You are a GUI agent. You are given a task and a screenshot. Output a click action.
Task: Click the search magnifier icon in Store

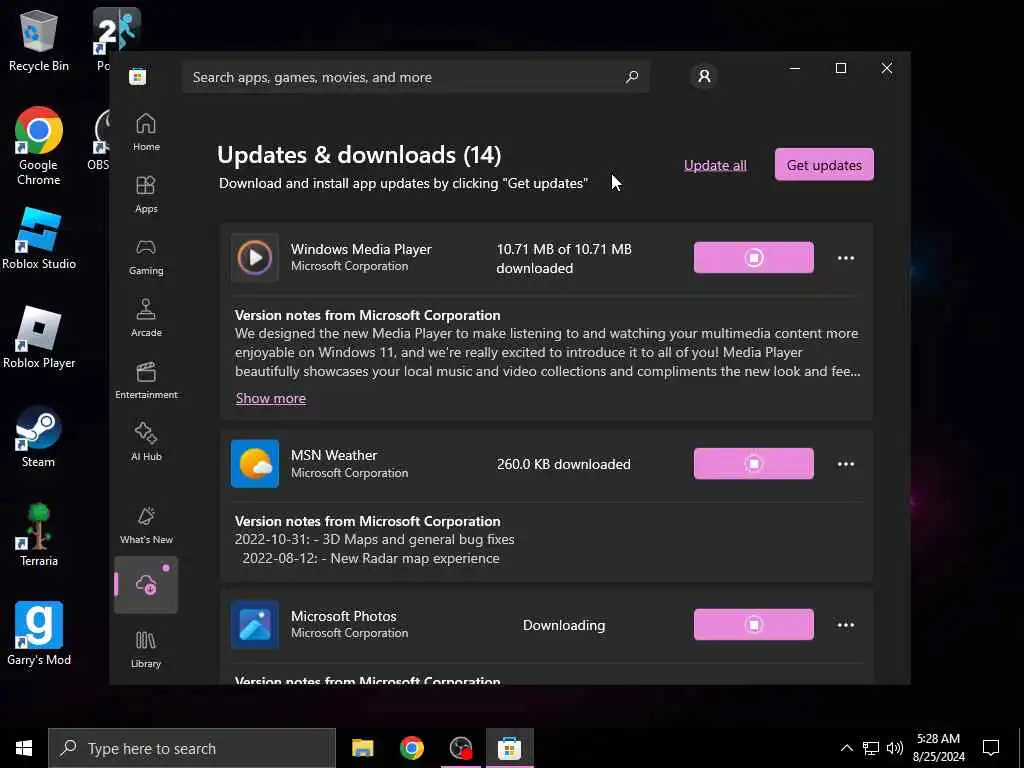pyautogui.click(x=632, y=77)
